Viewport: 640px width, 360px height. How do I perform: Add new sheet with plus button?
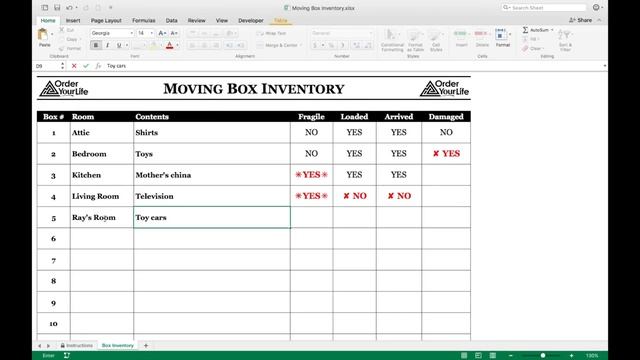pyautogui.click(x=146, y=345)
